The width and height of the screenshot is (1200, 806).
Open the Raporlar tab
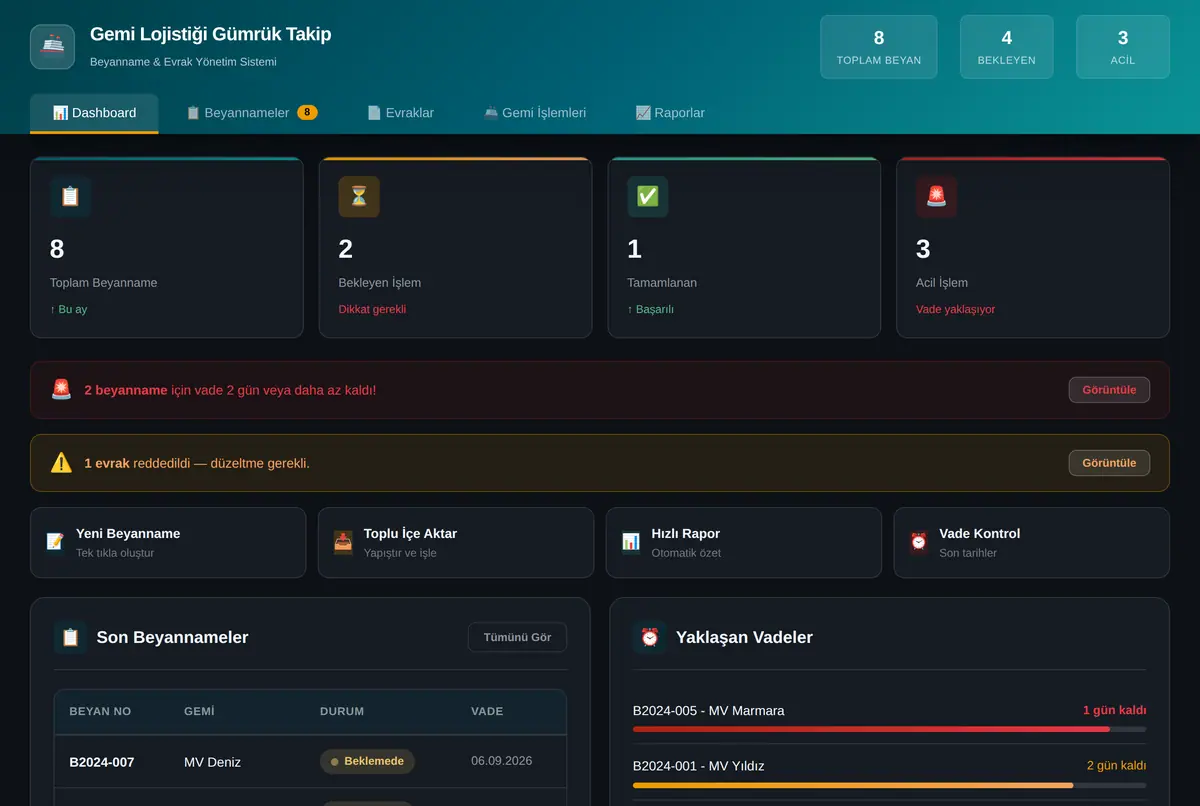click(x=670, y=113)
